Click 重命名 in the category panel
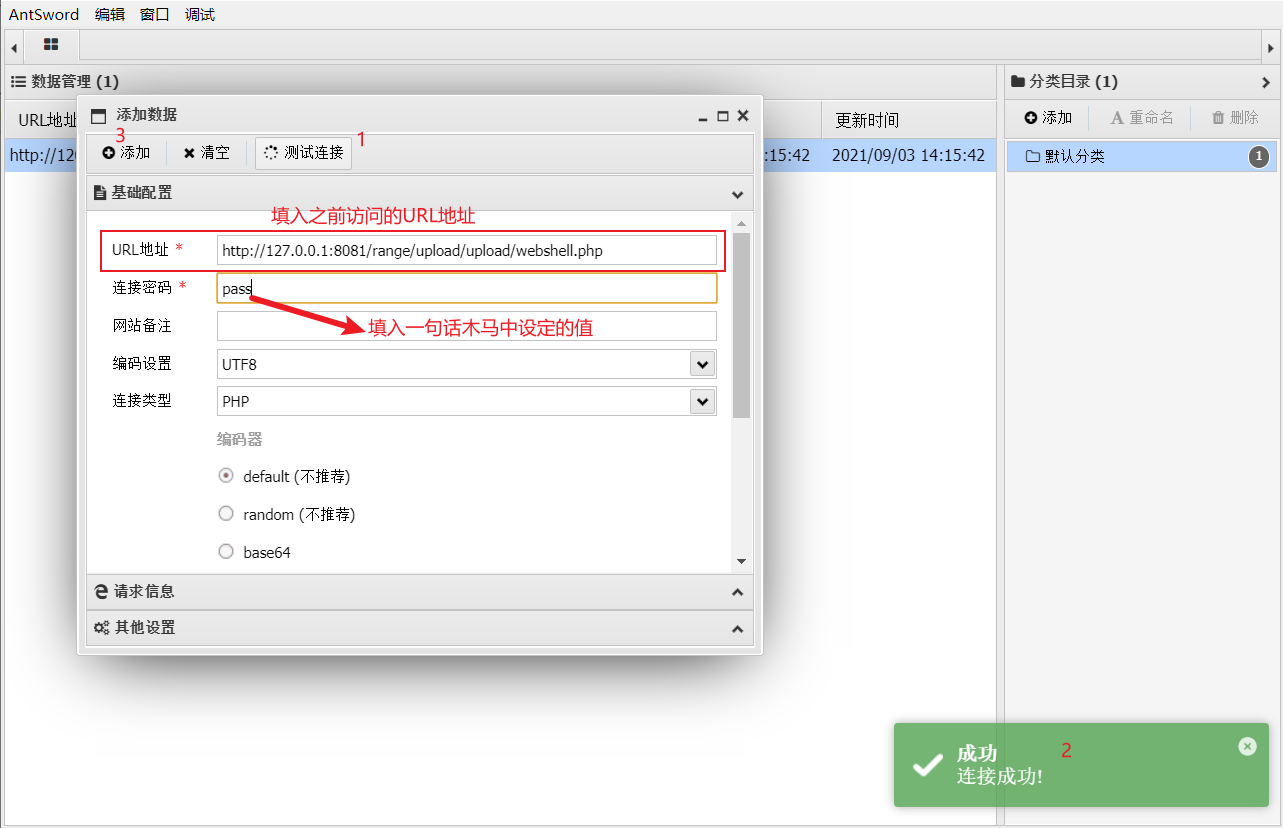This screenshot has height=828, width=1283. tap(1142, 118)
